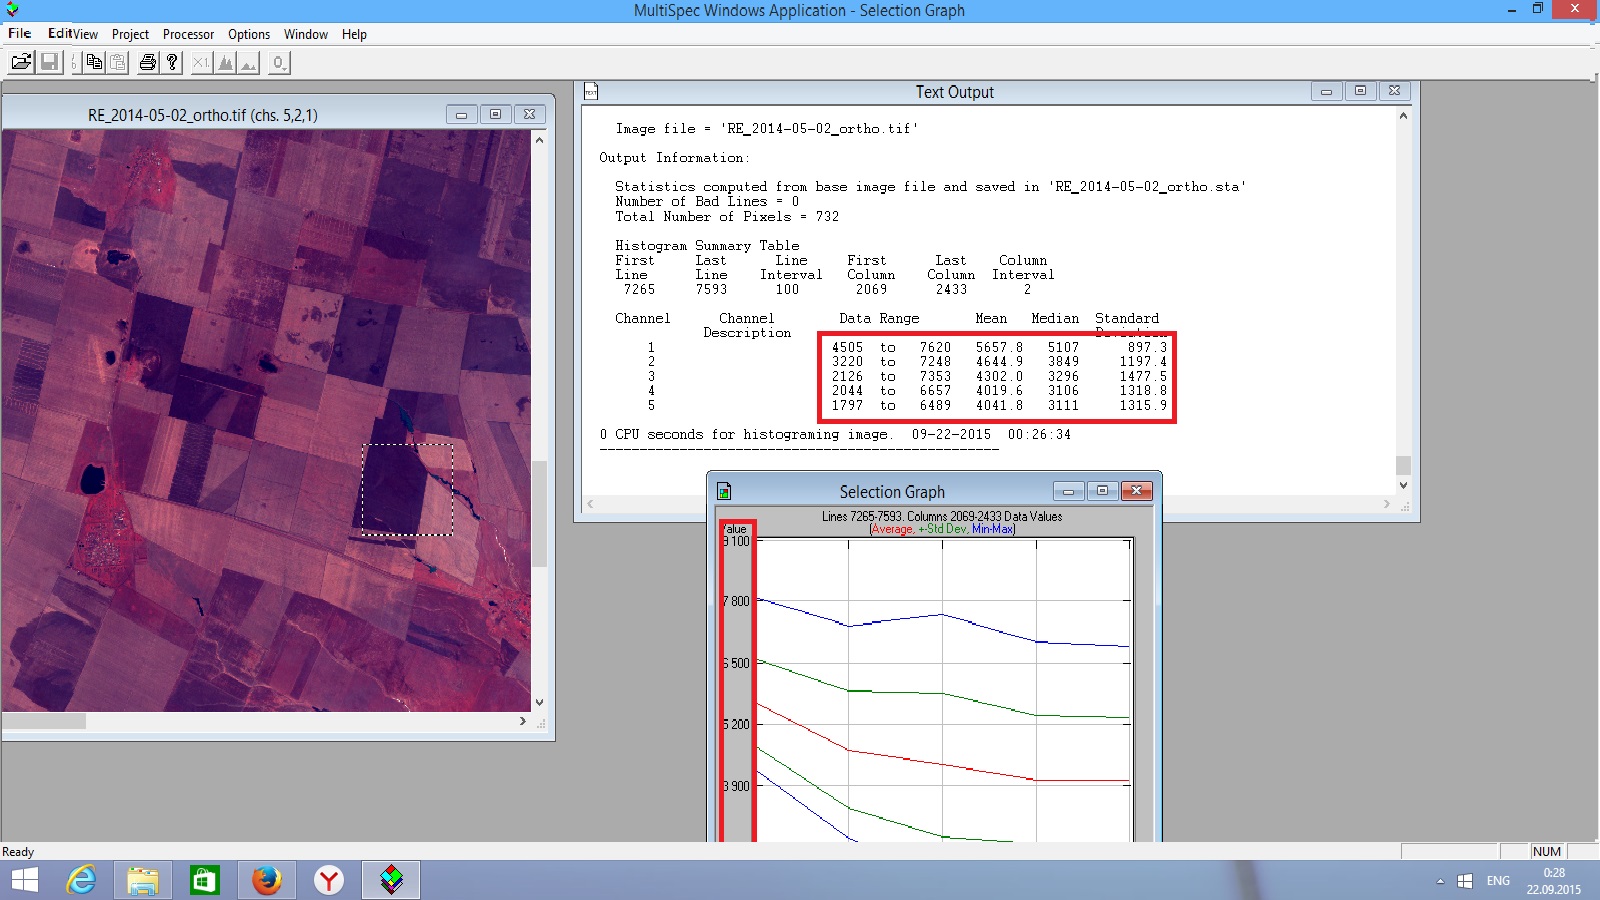Click the X1 zoom toolbar icon
1600x900 pixels.
[x=201, y=63]
